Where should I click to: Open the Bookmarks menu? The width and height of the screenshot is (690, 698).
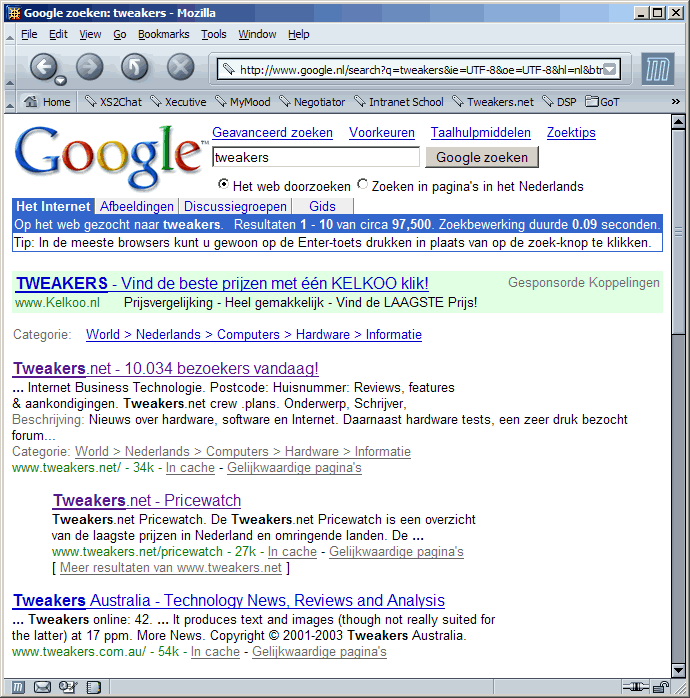pos(163,34)
